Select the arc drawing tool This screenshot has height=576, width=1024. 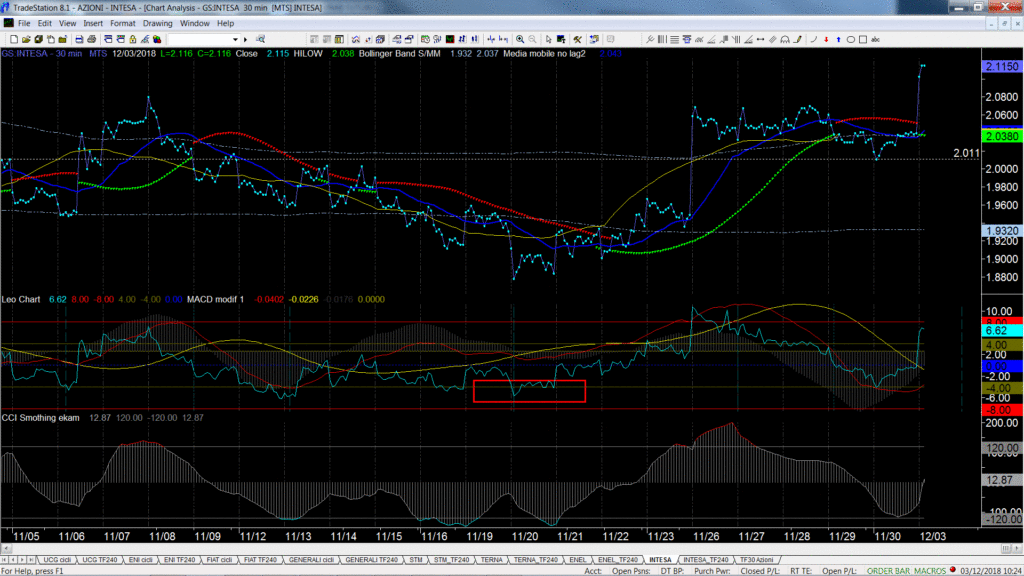coord(814,39)
